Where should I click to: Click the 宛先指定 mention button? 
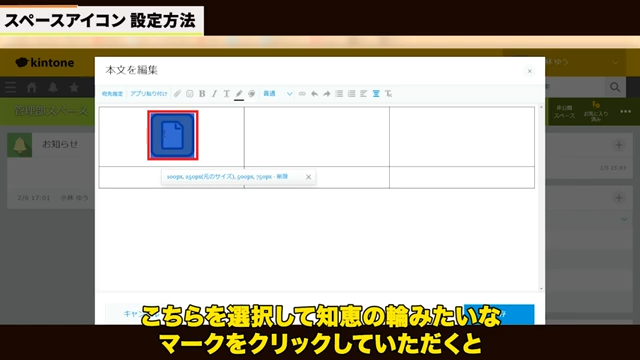[x=112, y=94]
